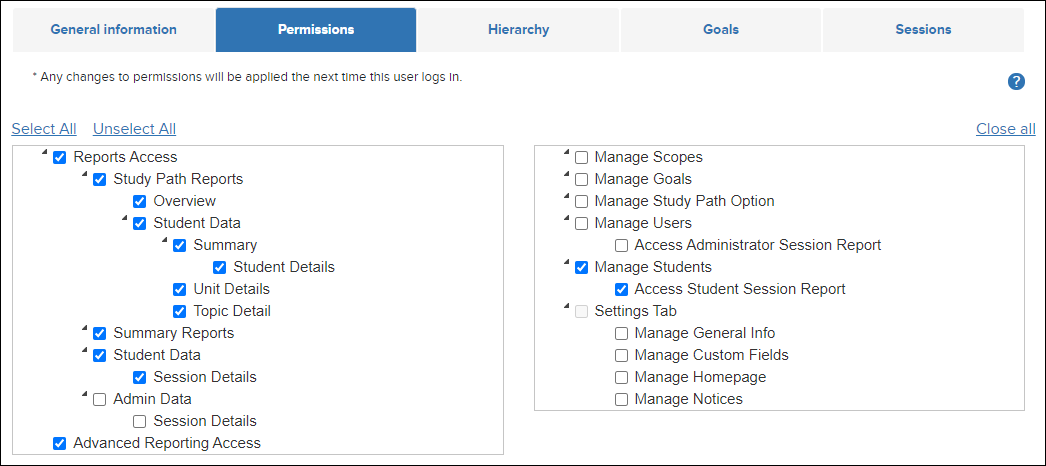
Task: Toggle the Topic Detail checkbox
Action: click(x=179, y=311)
